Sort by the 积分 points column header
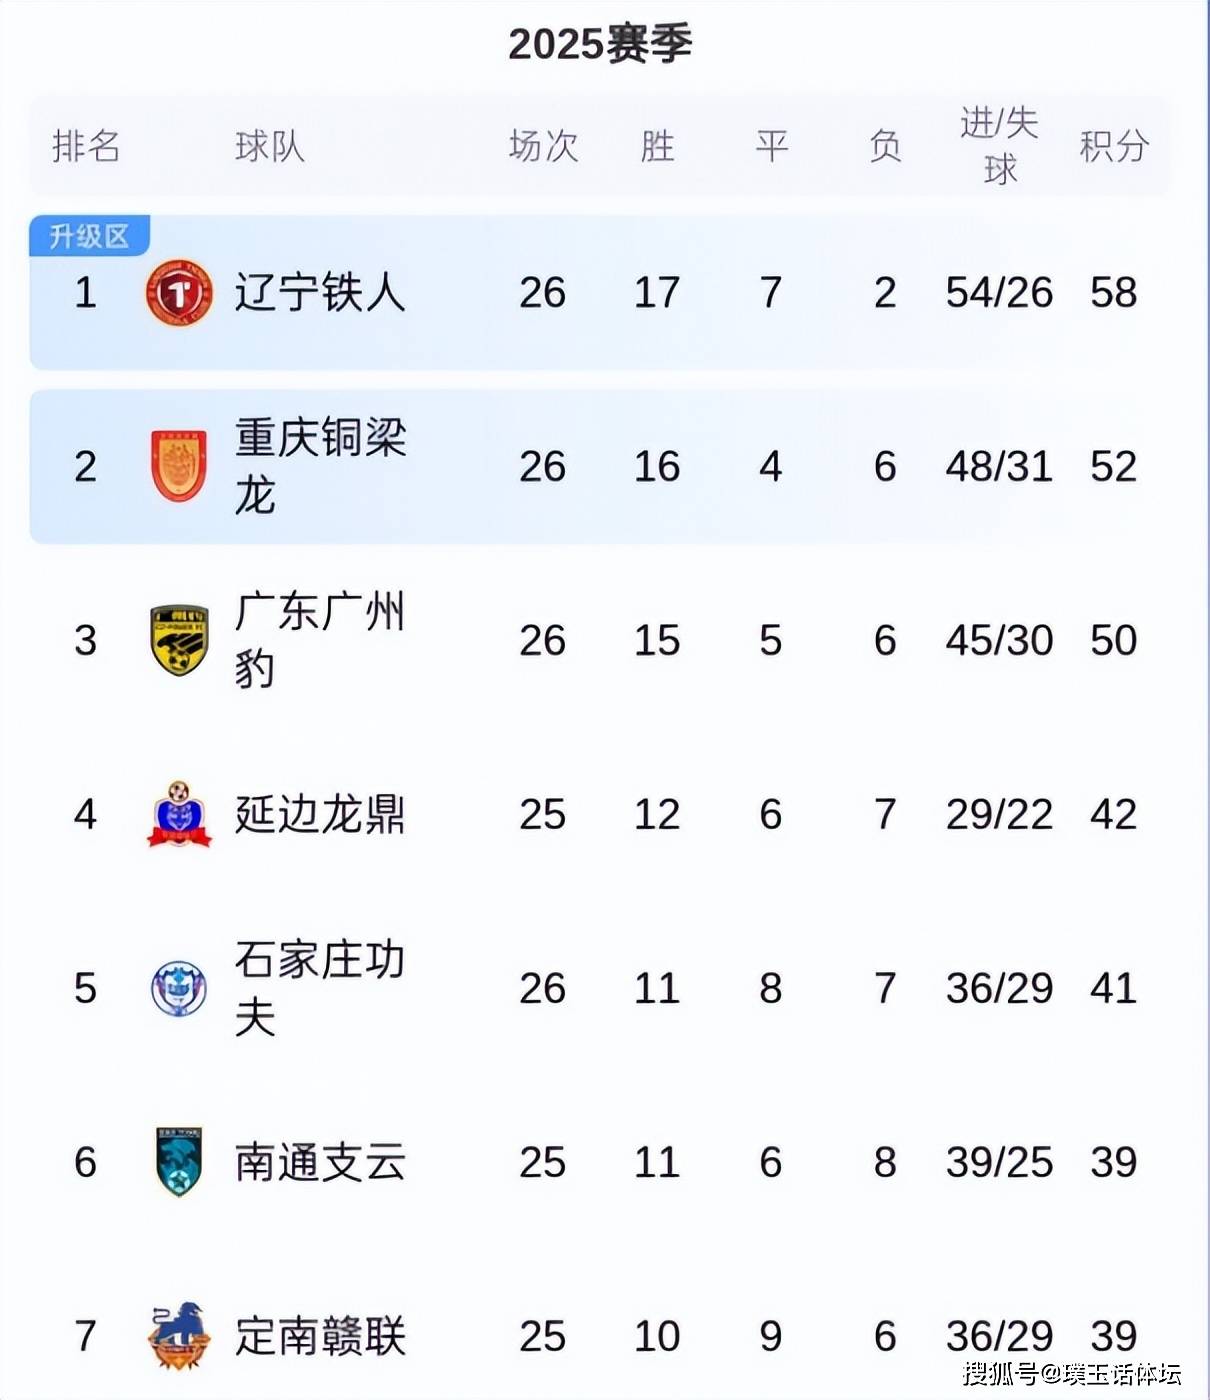This screenshot has width=1210, height=1400. [1113, 146]
